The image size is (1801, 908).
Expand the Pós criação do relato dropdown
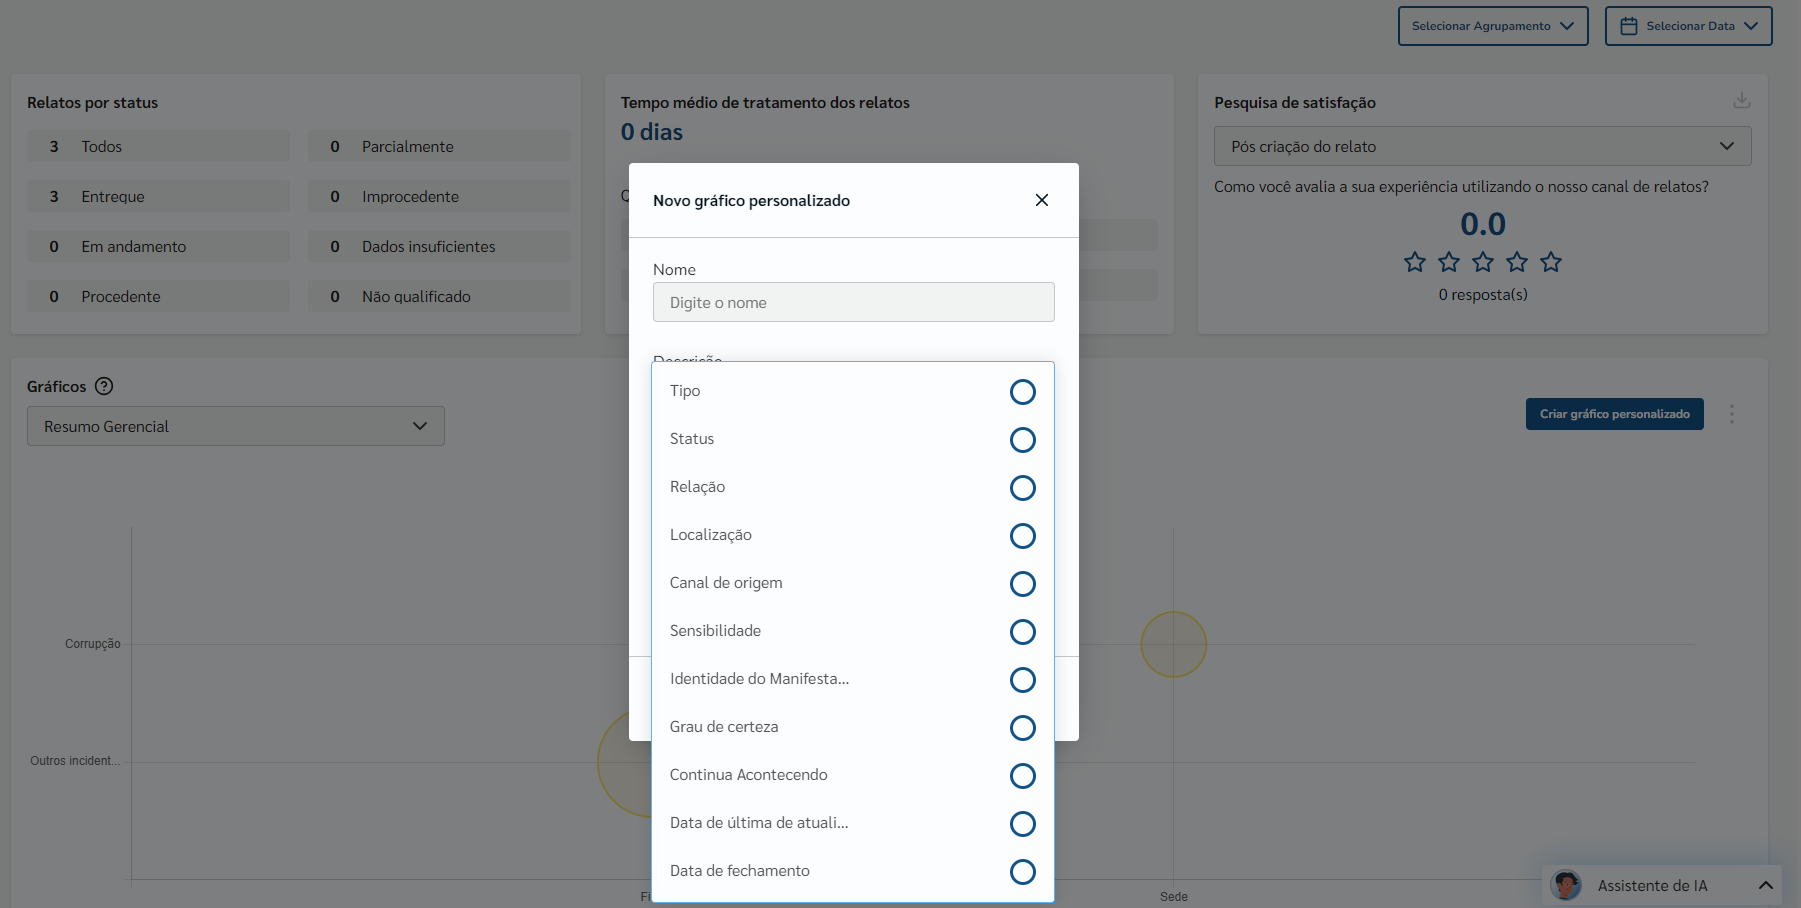[x=1482, y=146]
